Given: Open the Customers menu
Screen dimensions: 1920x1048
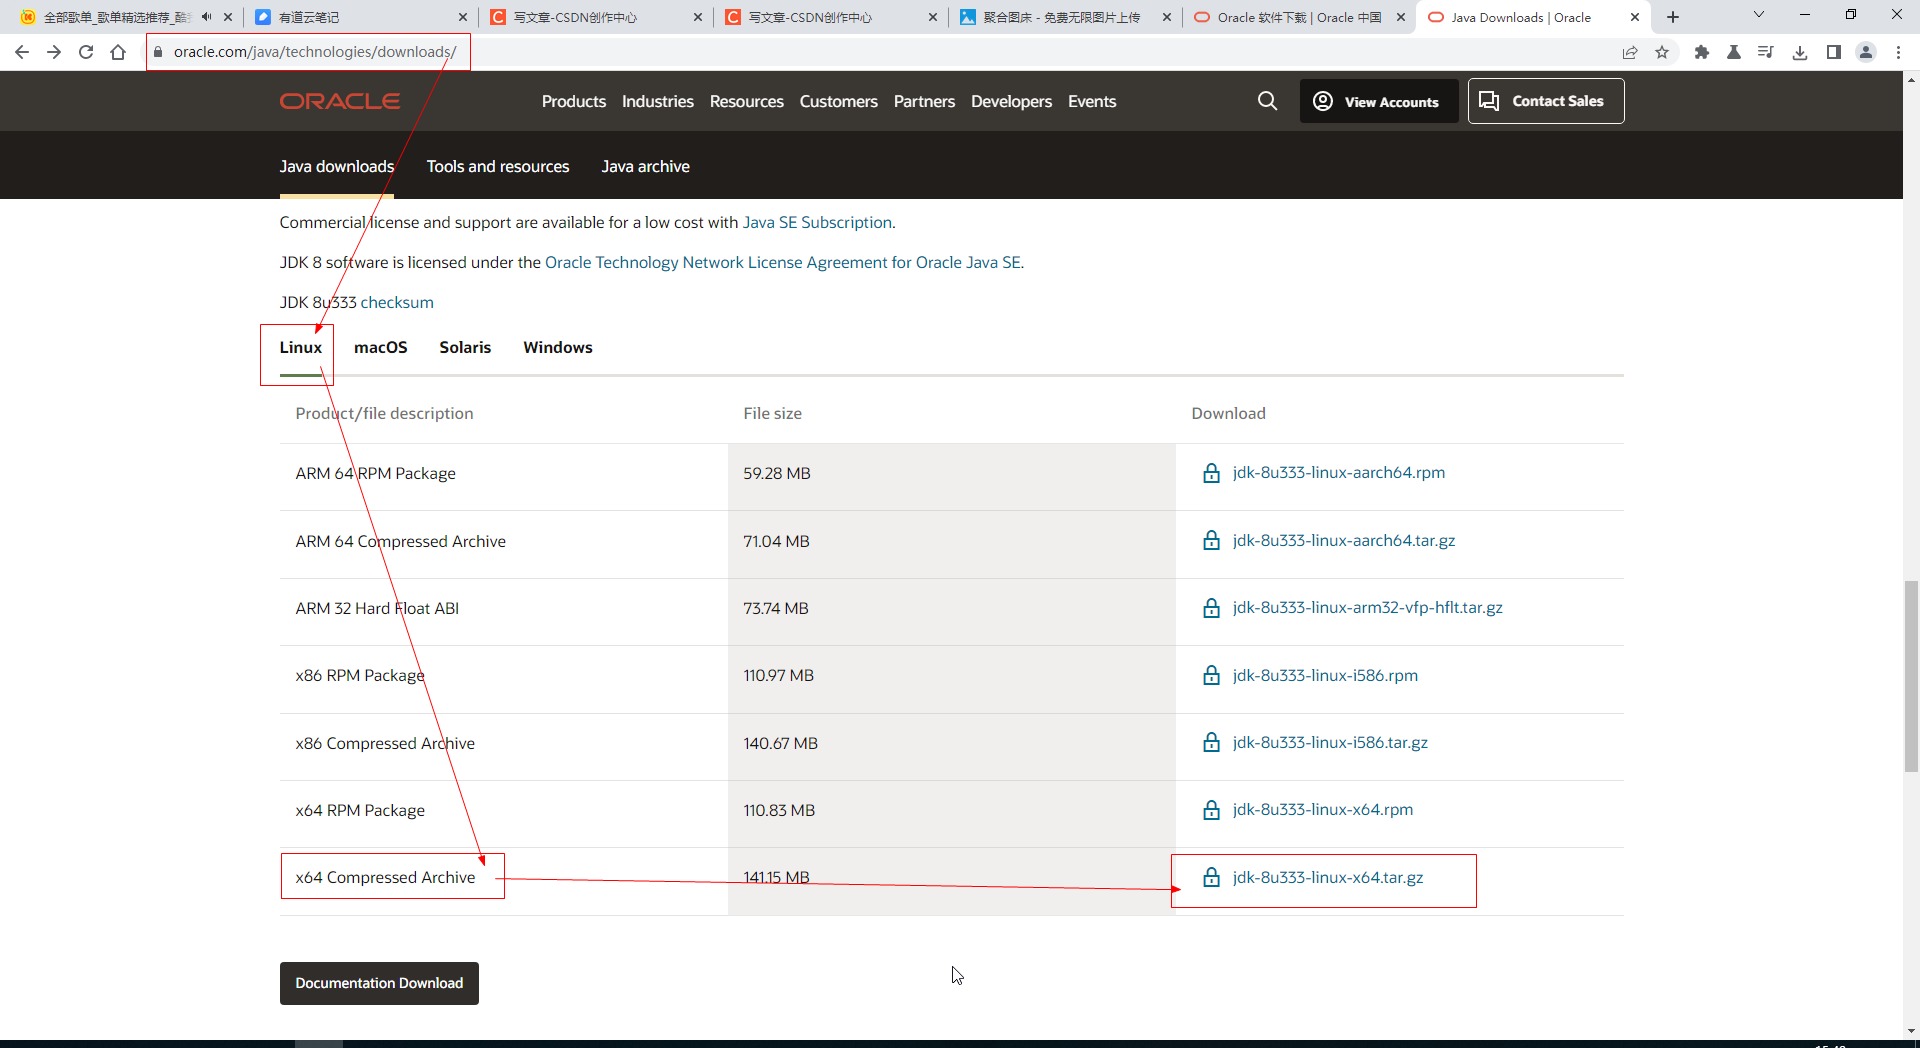Looking at the screenshot, I should pyautogui.click(x=839, y=101).
